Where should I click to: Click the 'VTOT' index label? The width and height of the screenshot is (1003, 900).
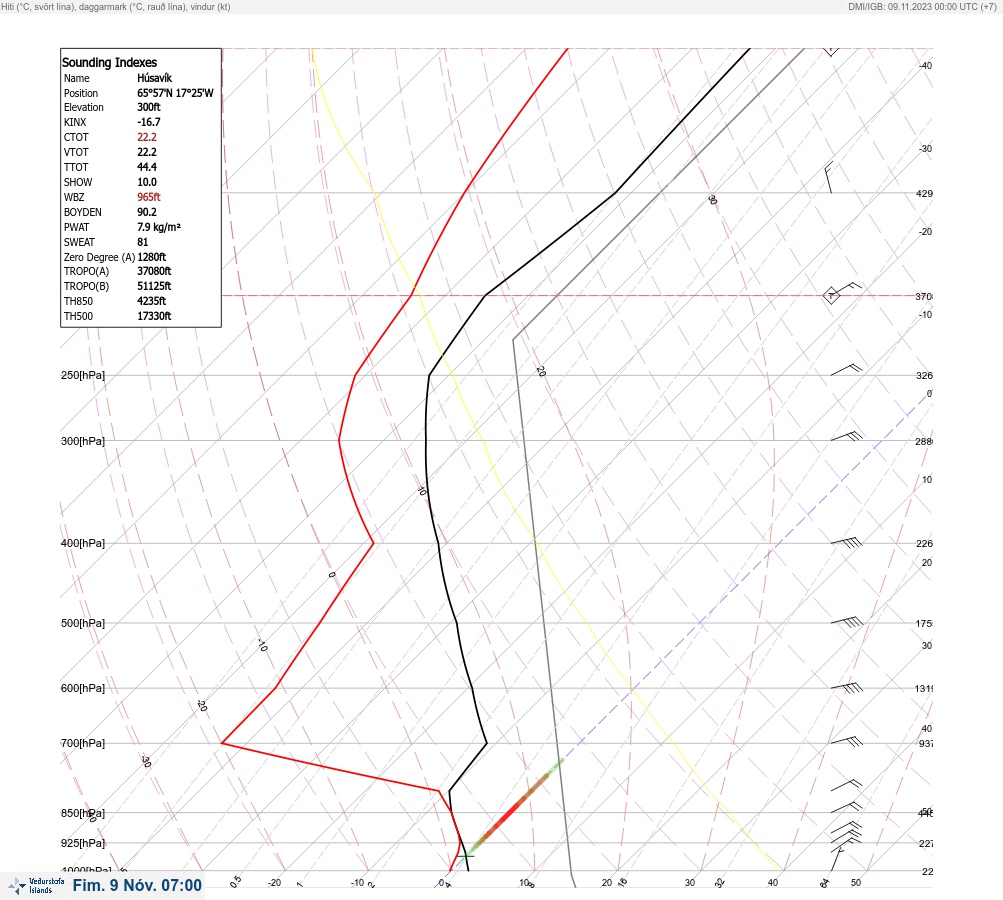click(x=76, y=152)
